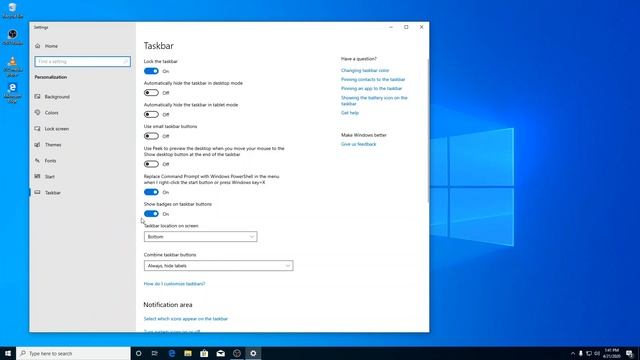Image resolution: width=640 pixels, height=360 pixels.
Task: Click the Type here to search box
Action: click(x=73, y=353)
